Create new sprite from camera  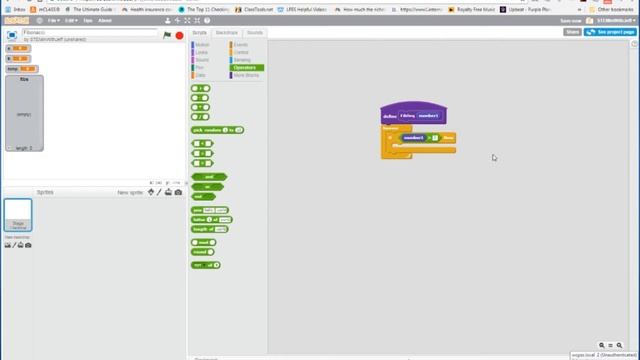[178, 192]
